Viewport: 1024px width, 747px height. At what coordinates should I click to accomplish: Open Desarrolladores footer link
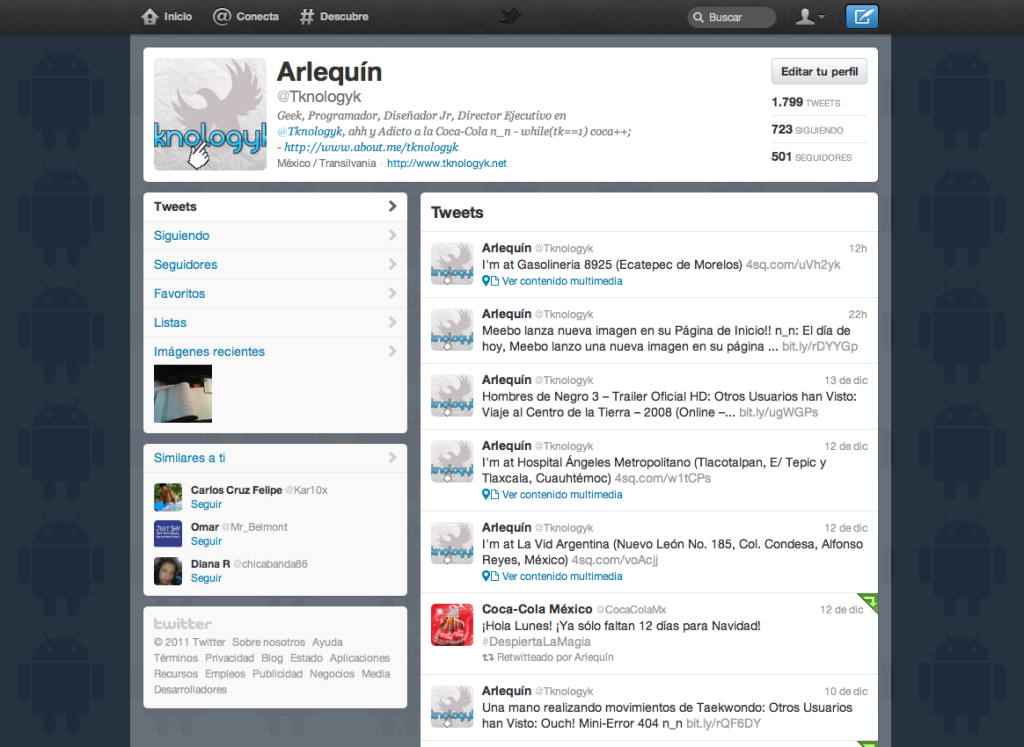tap(191, 690)
